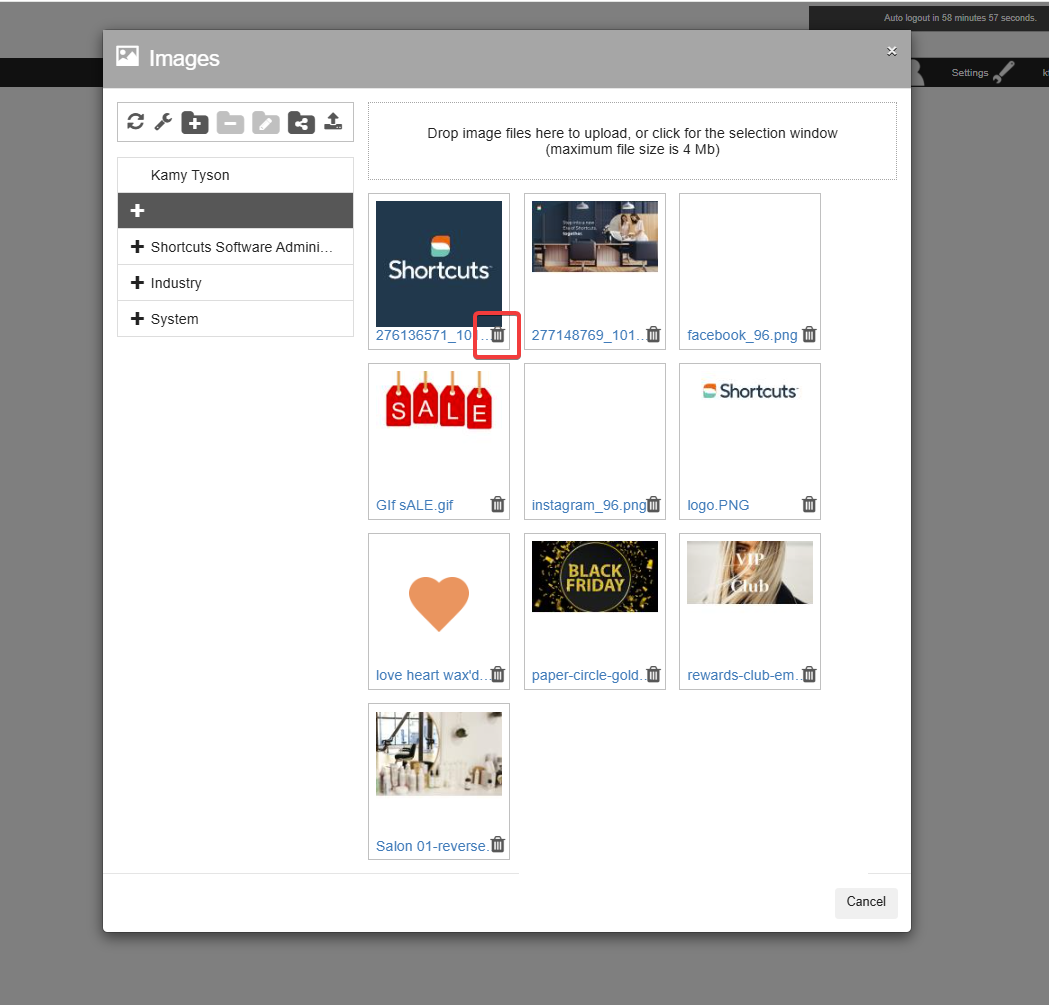Screen dimensions: 1049x1005
Task: Remove the Salon 01-reverse image via trash
Action: [498, 845]
